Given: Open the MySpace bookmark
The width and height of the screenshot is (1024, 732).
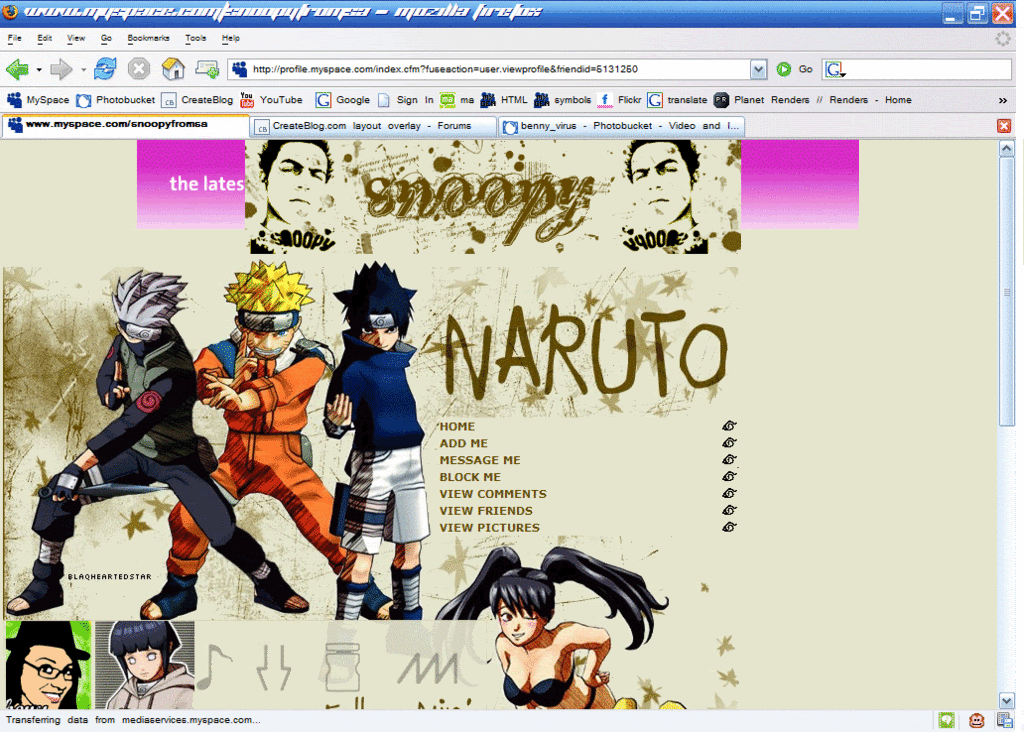Looking at the screenshot, I should [x=38, y=100].
